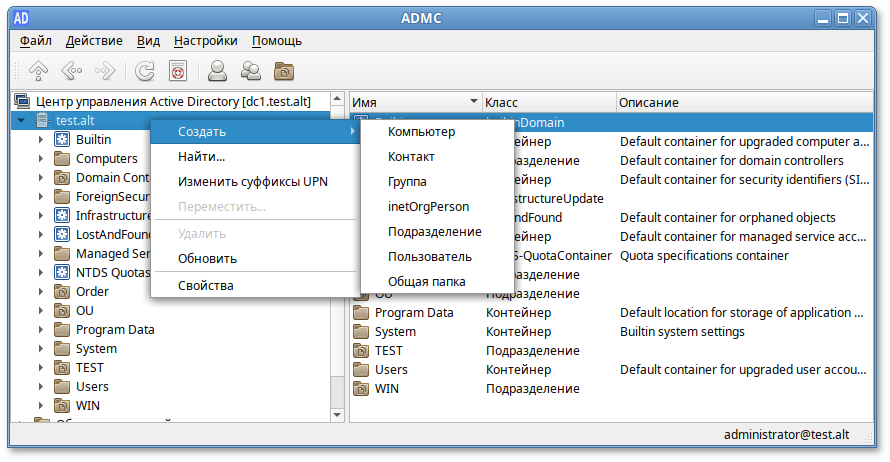Image resolution: width=890 pixels, height=462 pixels.
Task: Click the NTDS Quotas icon in tree
Action: click(x=62, y=272)
